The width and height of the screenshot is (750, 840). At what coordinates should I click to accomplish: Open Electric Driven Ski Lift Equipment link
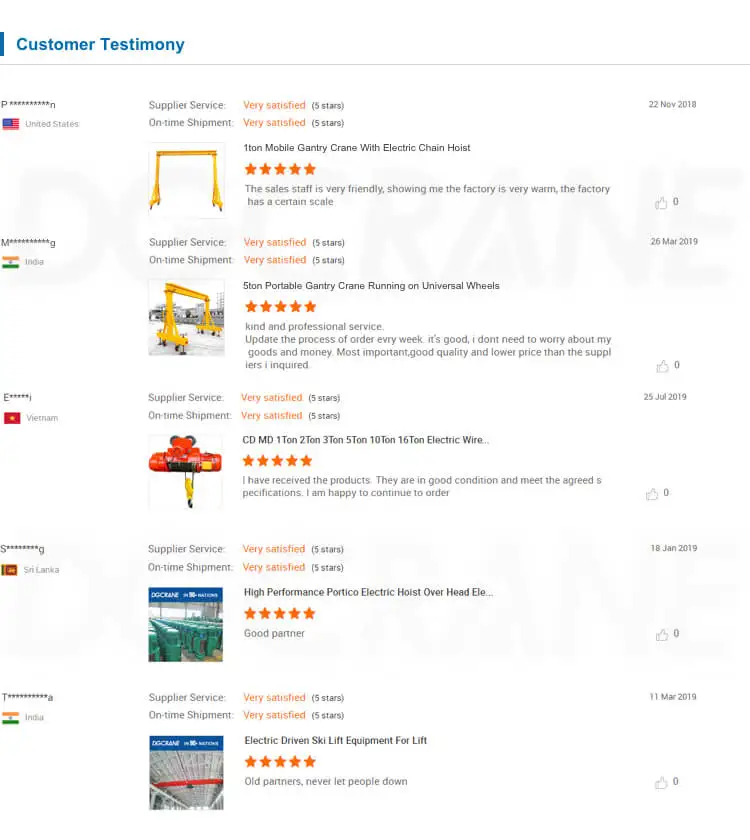pos(335,741)
